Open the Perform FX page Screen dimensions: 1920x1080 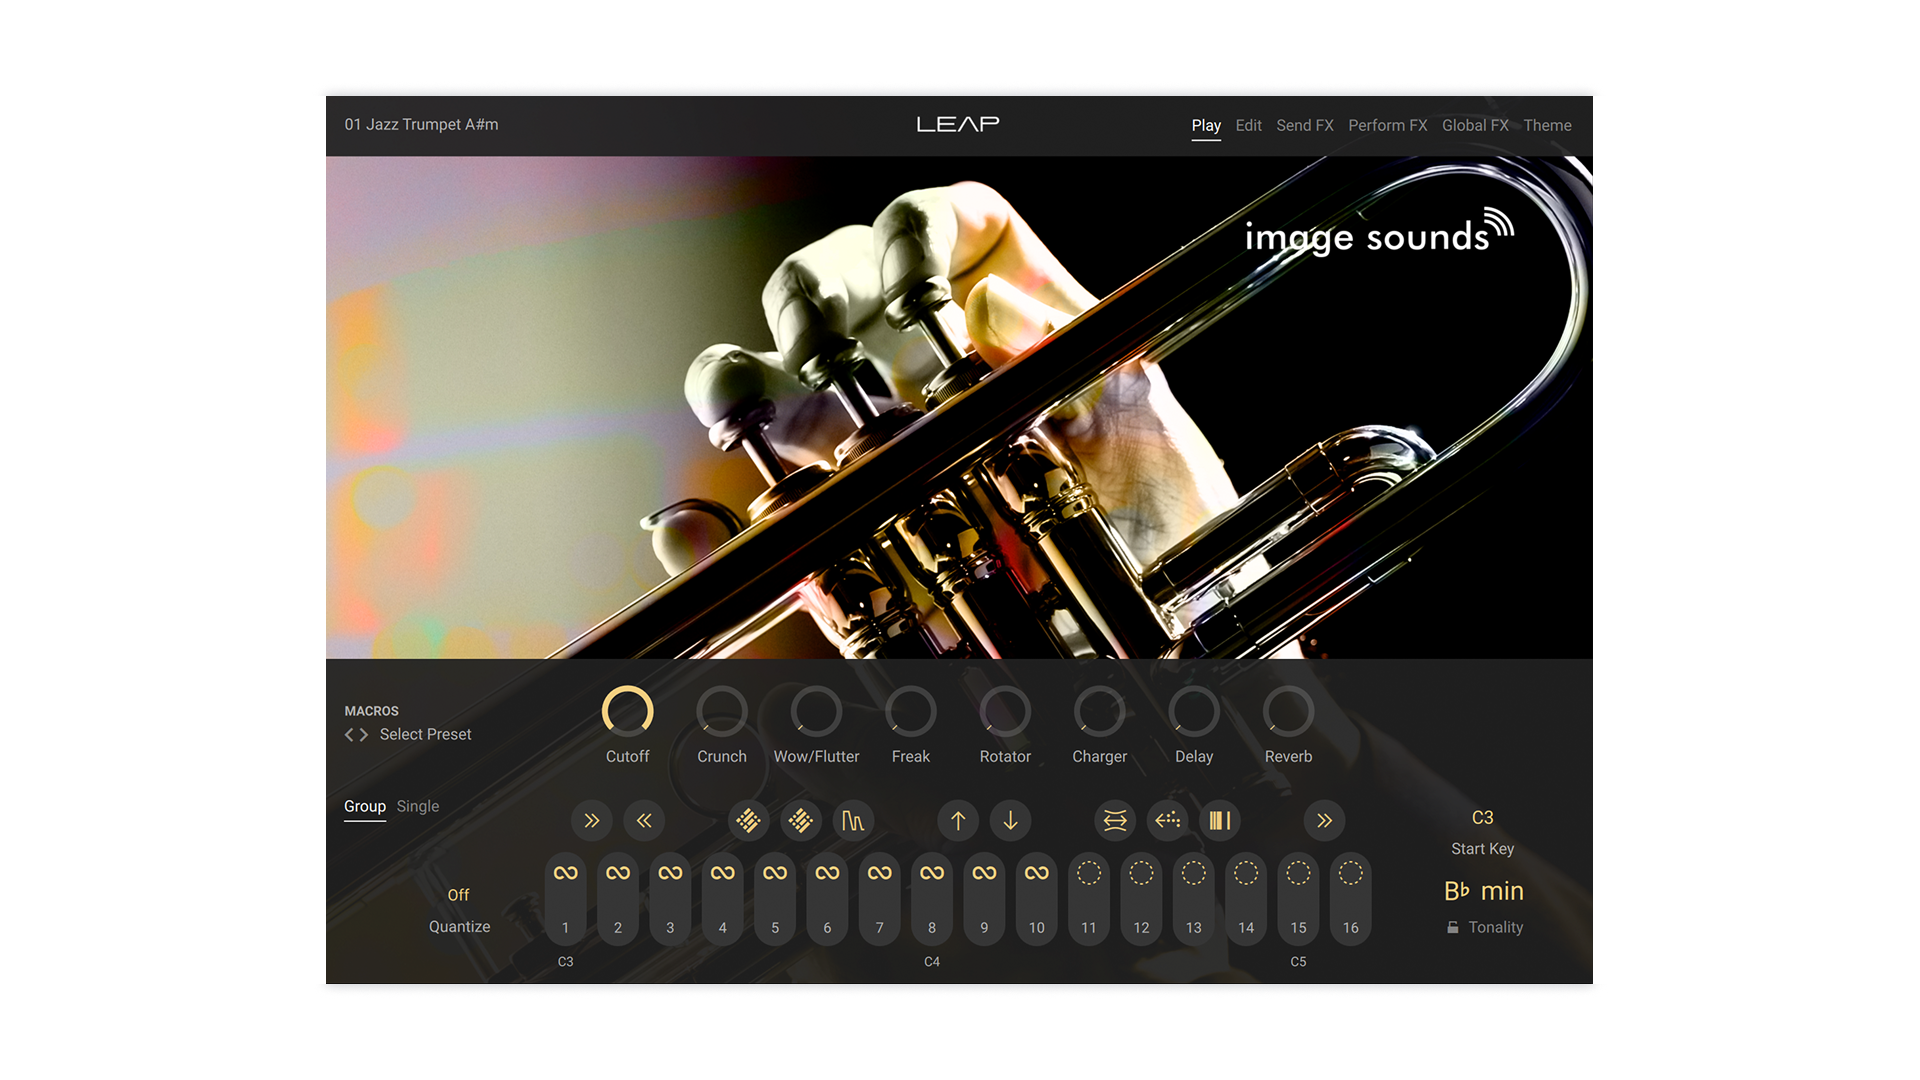point(1388,125)
